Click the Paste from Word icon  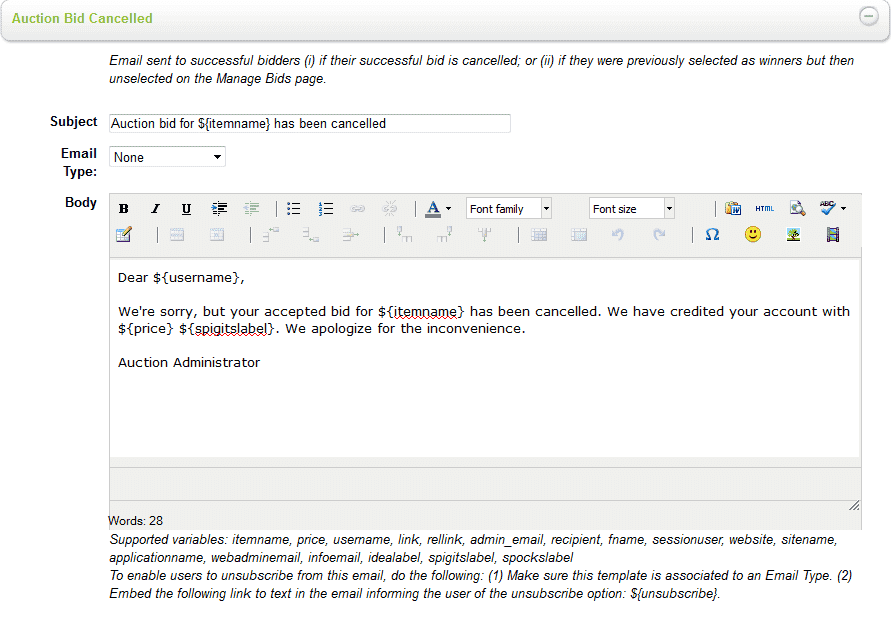tap(733, 209)
